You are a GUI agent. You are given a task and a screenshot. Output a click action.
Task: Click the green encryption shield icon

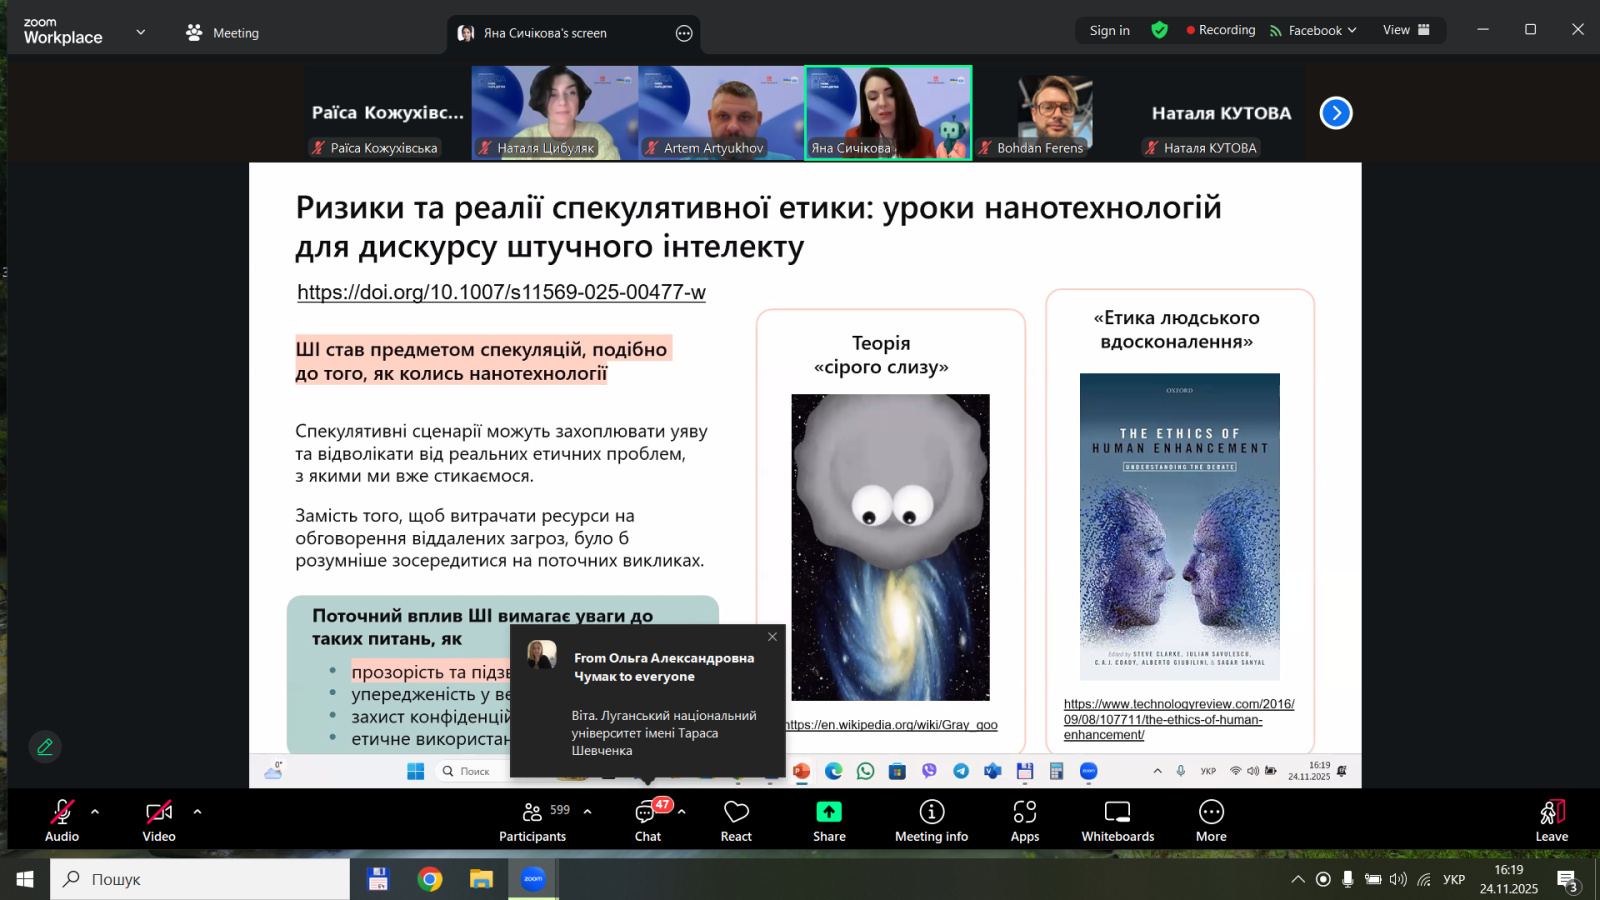pos(1160,30)
